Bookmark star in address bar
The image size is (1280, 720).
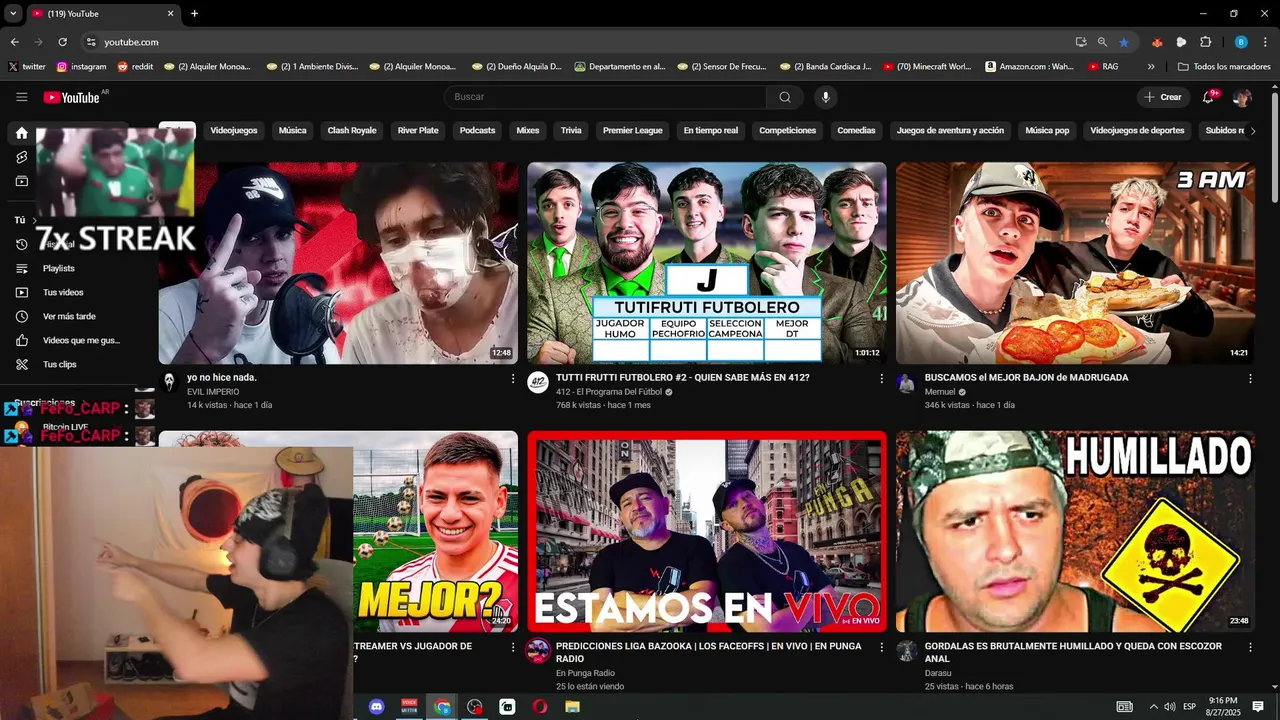coord(1124,42)
